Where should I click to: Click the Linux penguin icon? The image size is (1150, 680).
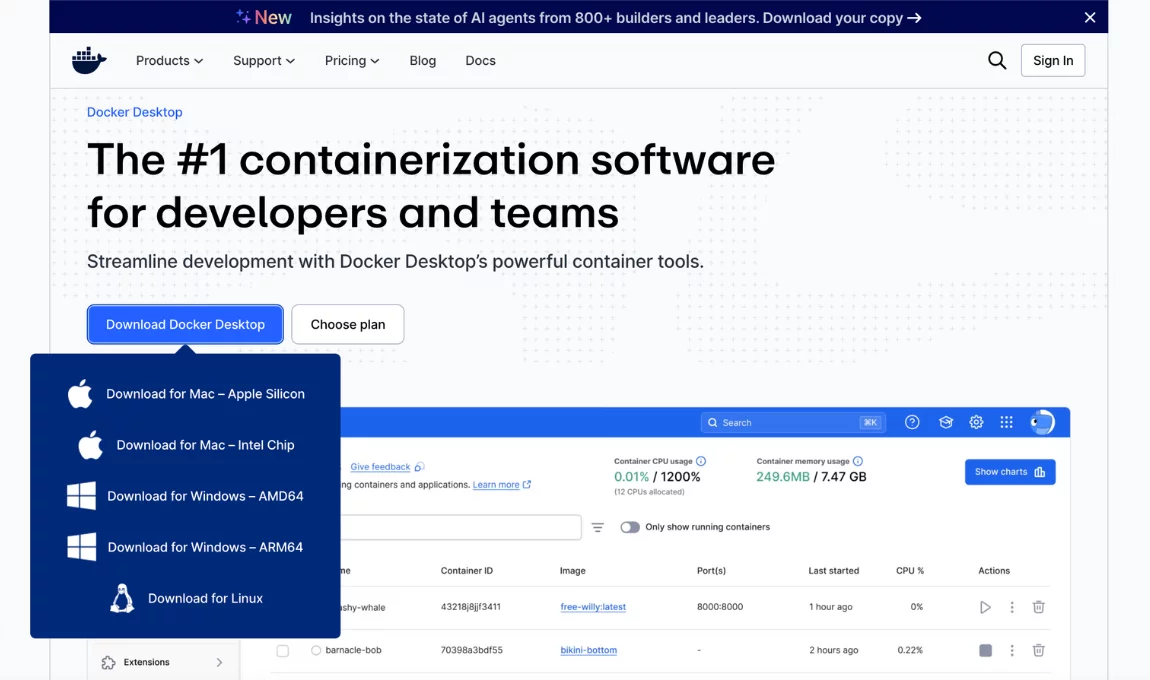tap(122, 599)
